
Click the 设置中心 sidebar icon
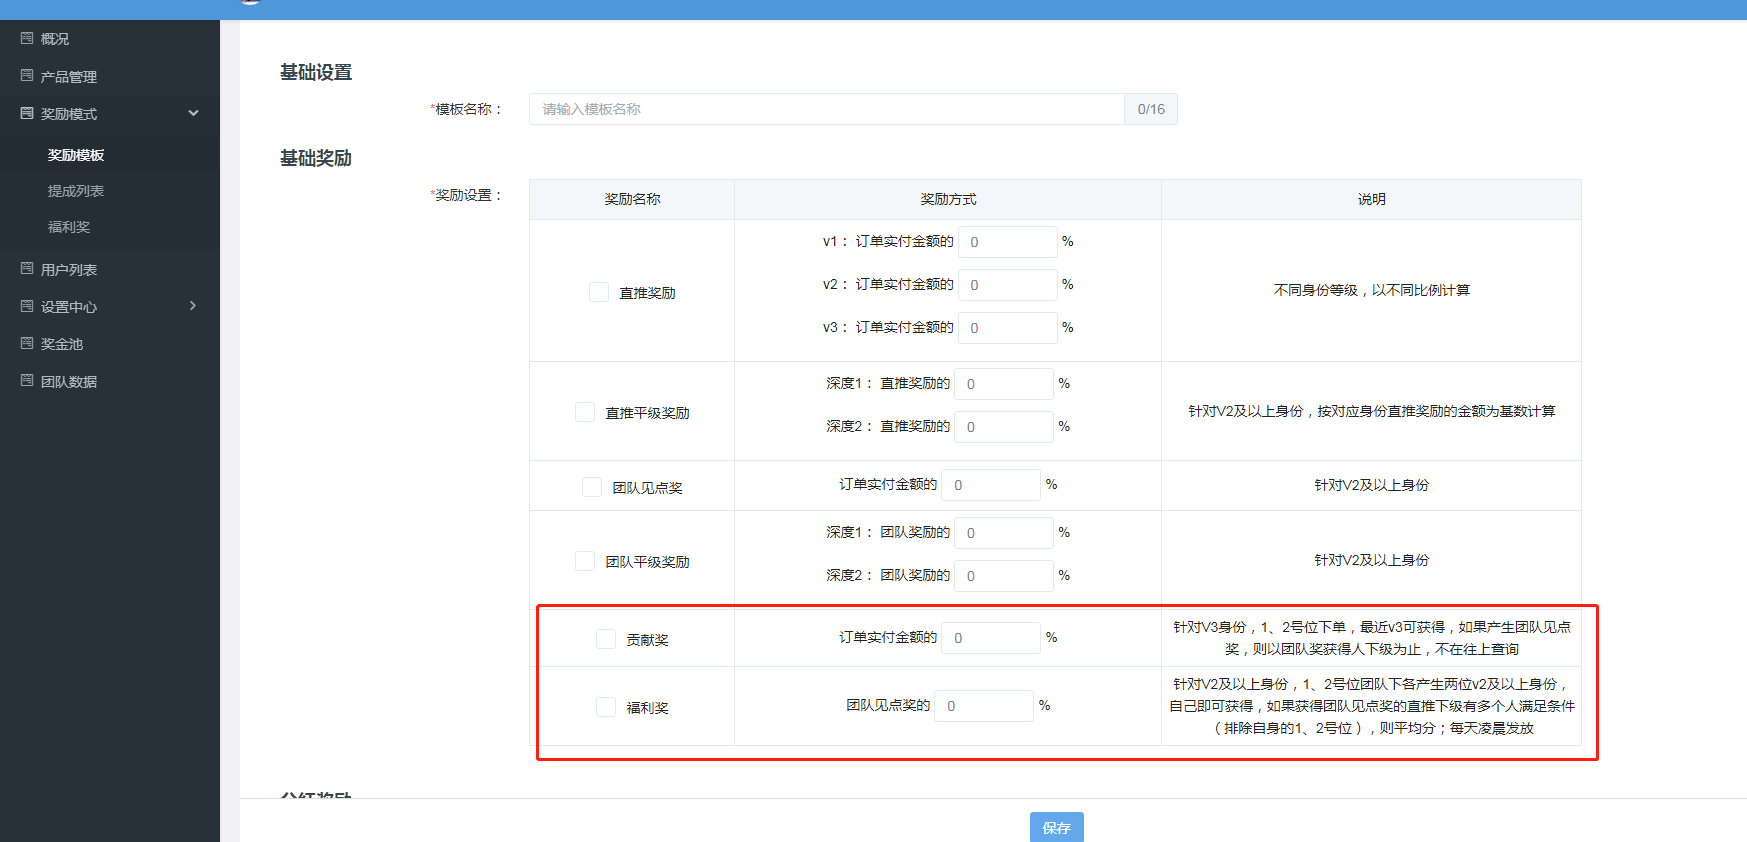tap(27, 306)
